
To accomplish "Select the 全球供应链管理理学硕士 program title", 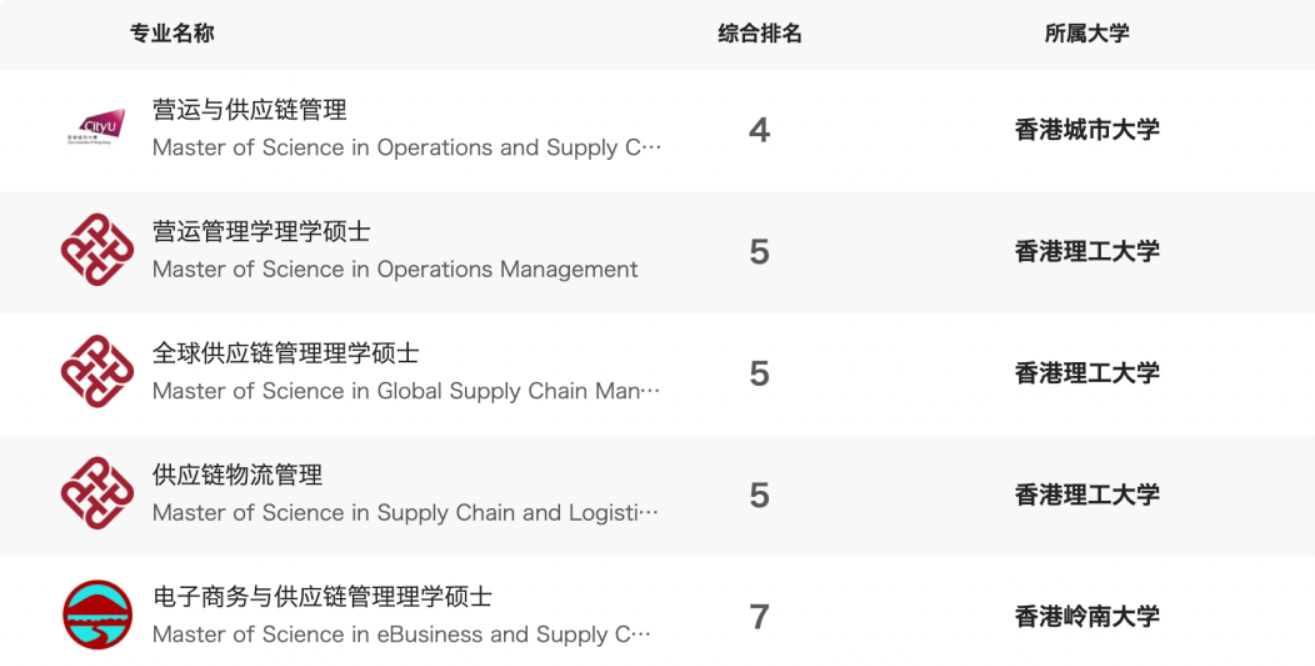I will (x=286, y=353).
